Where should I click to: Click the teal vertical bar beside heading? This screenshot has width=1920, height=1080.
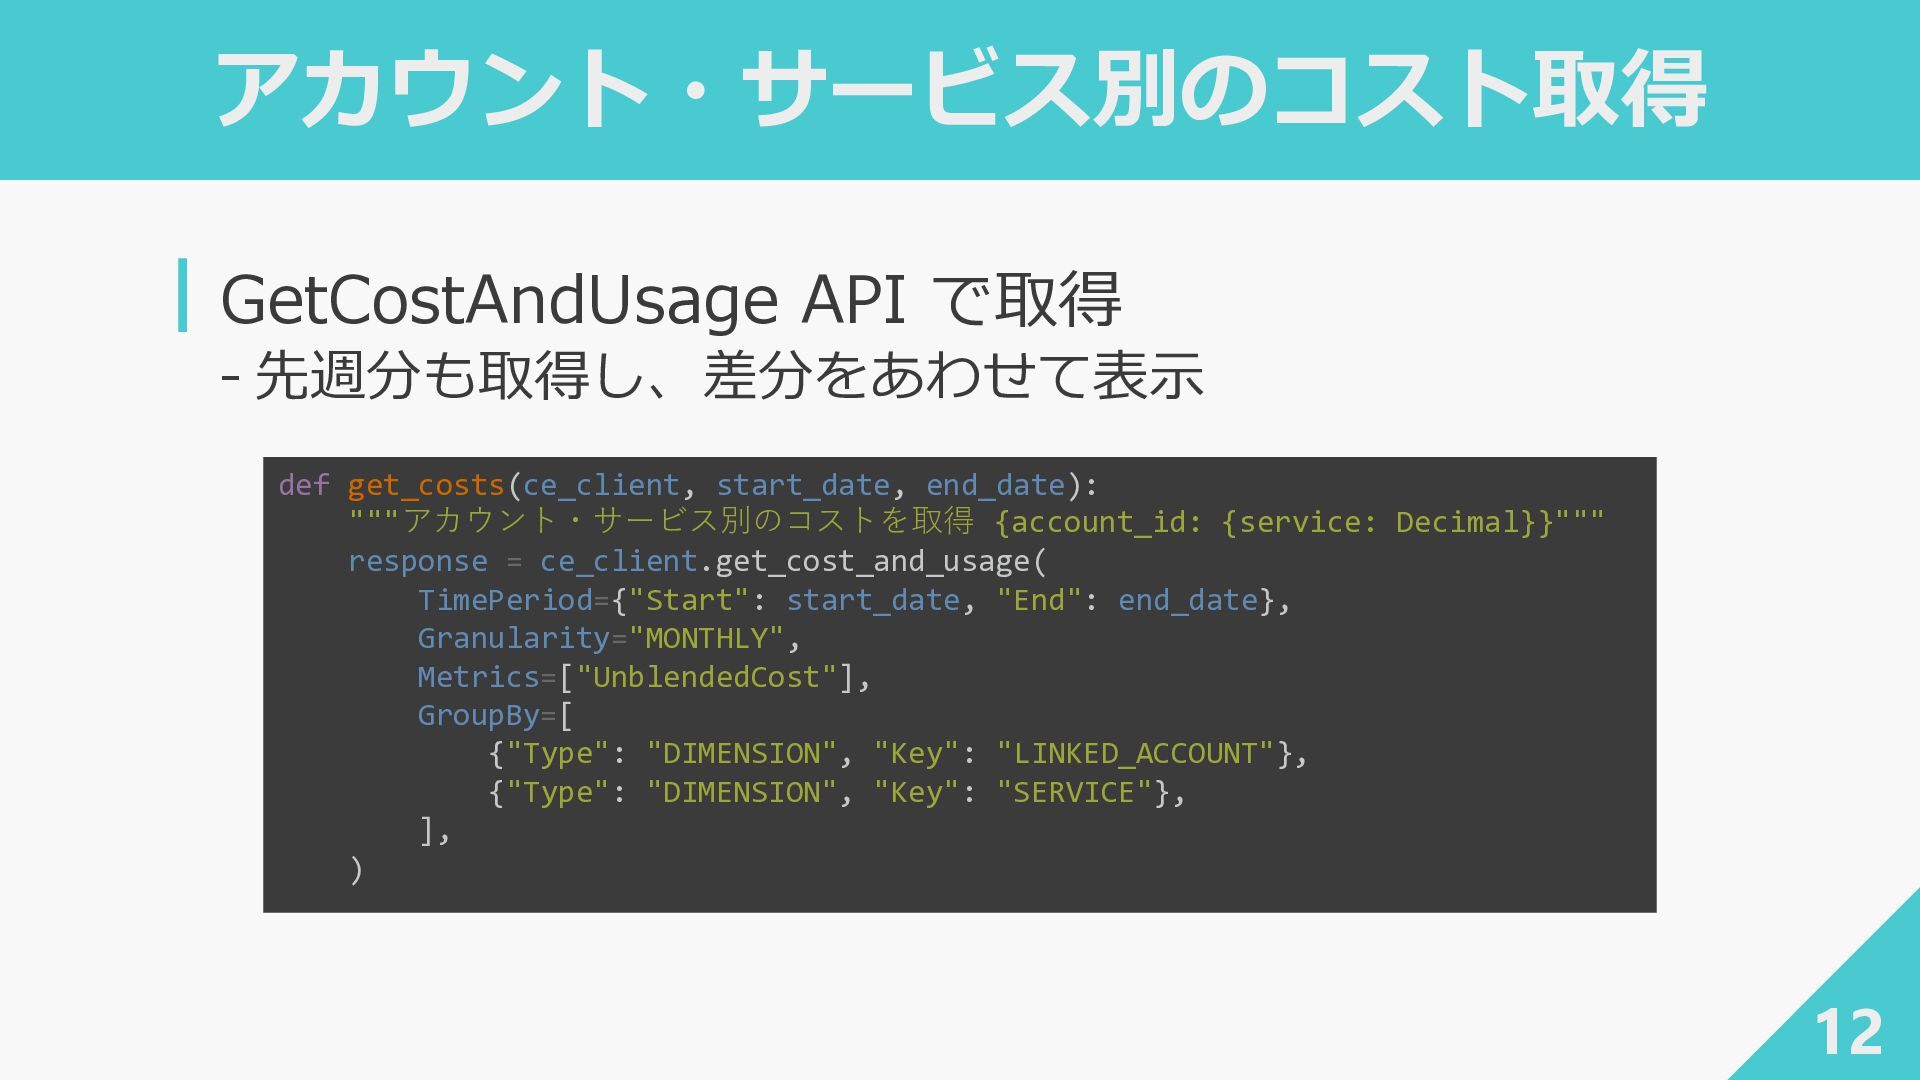(182, 295)
